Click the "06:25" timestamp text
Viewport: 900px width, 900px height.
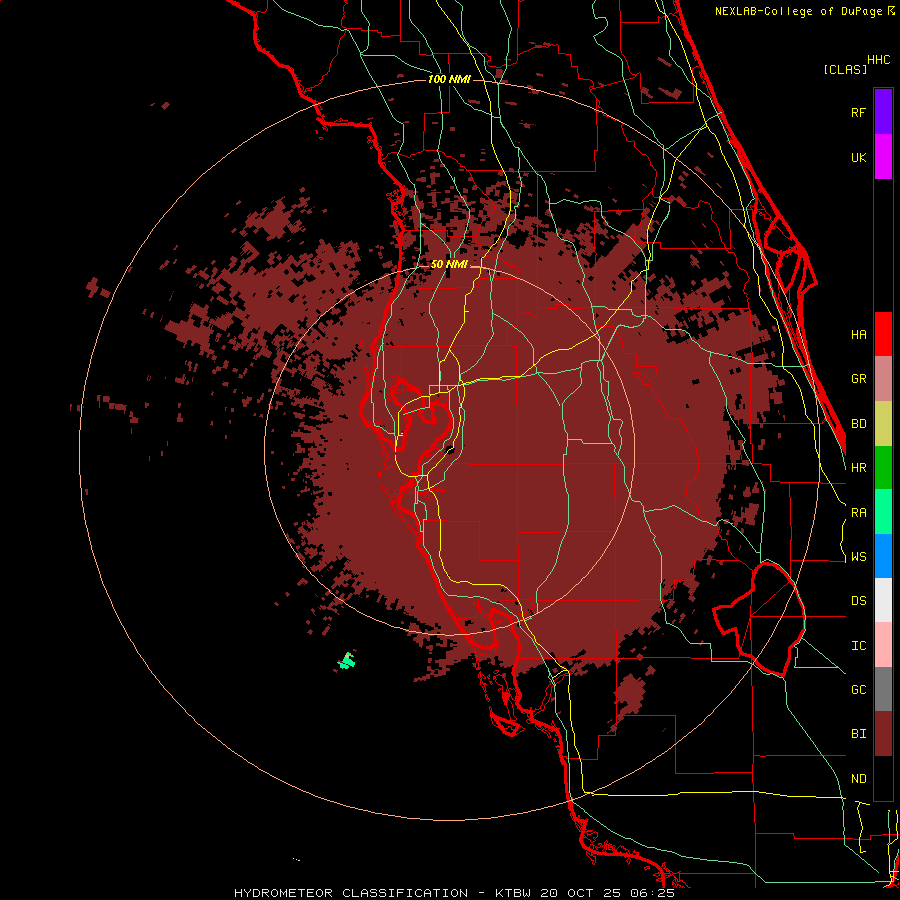(654, 893)
